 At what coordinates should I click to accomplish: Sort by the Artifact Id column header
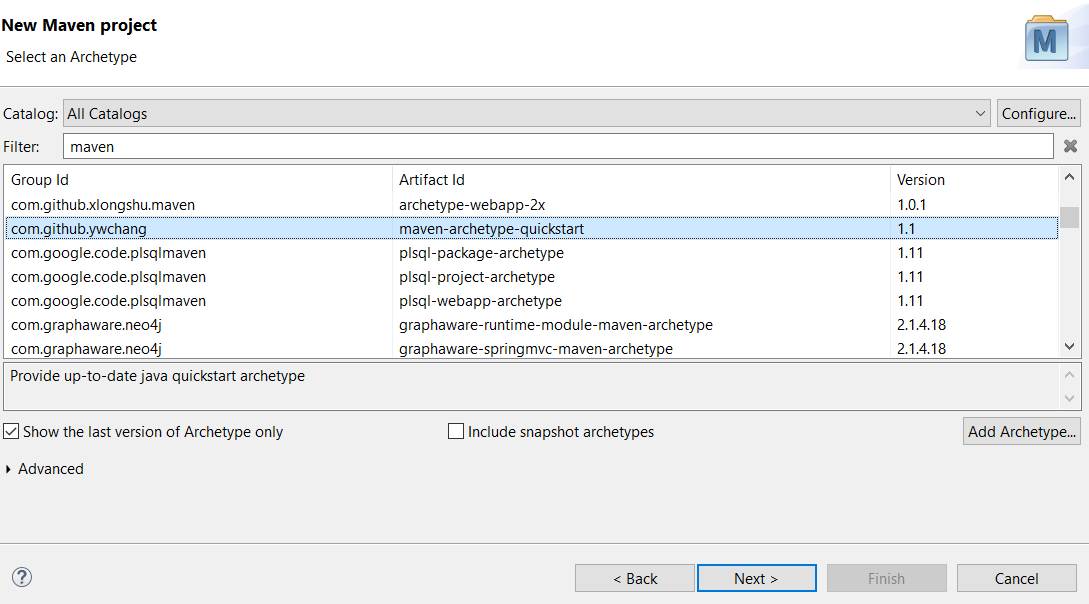coord(641,180)
